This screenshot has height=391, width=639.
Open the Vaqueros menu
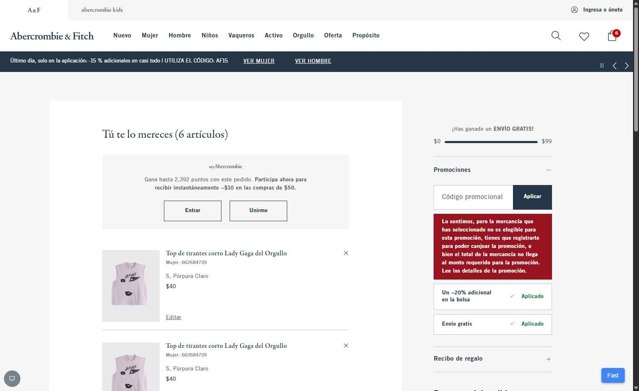[241, 35]
